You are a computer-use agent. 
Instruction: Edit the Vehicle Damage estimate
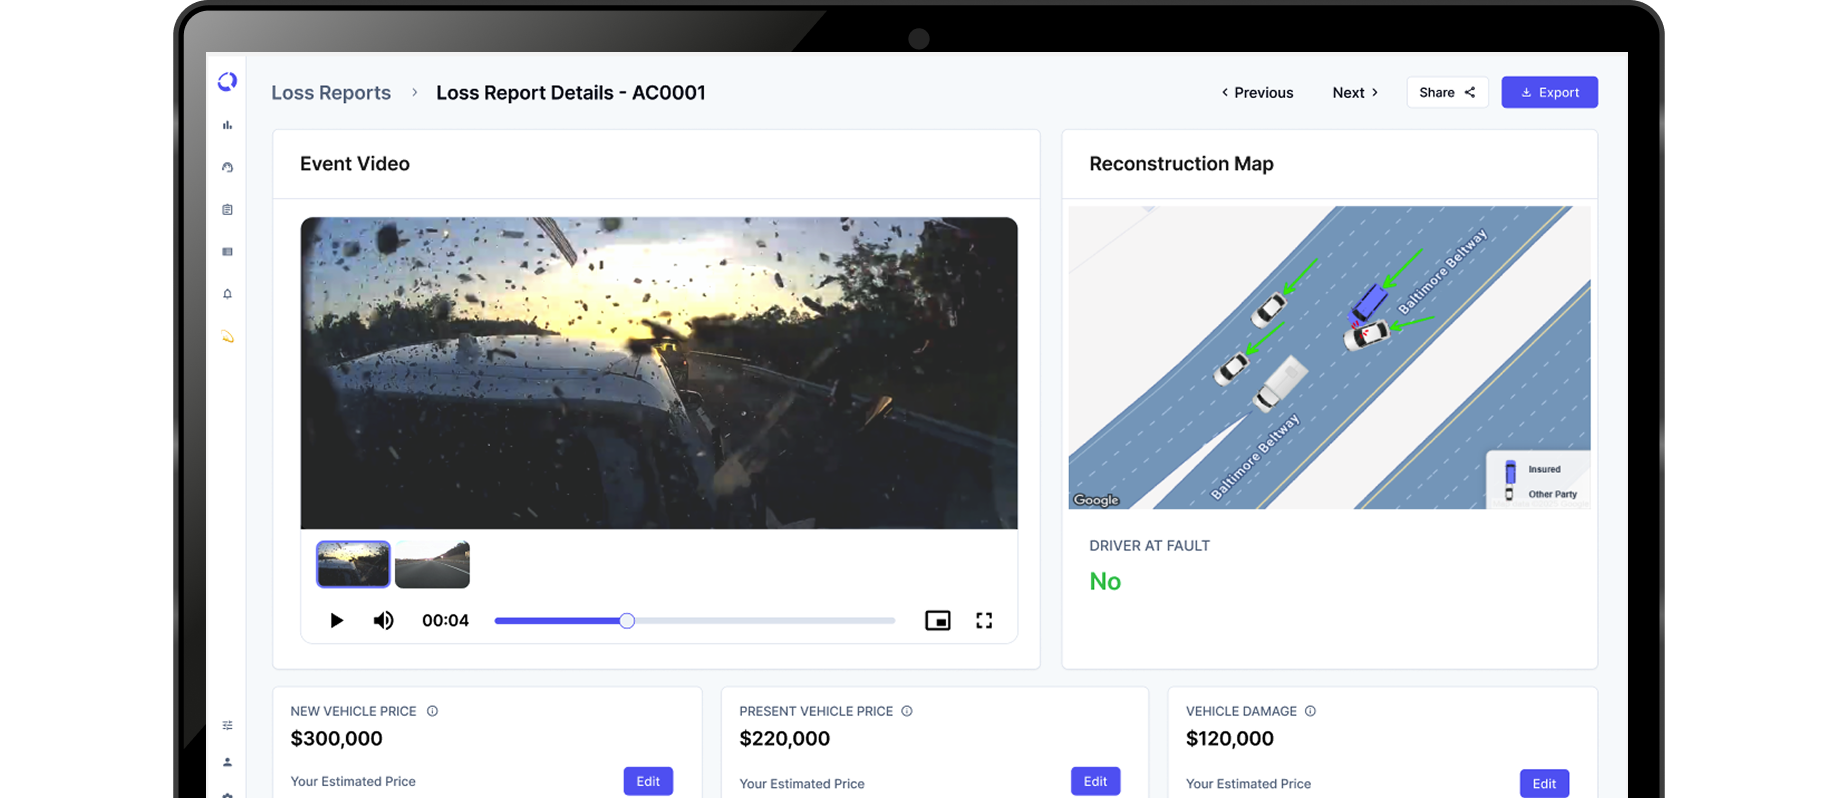point(1544,784)
